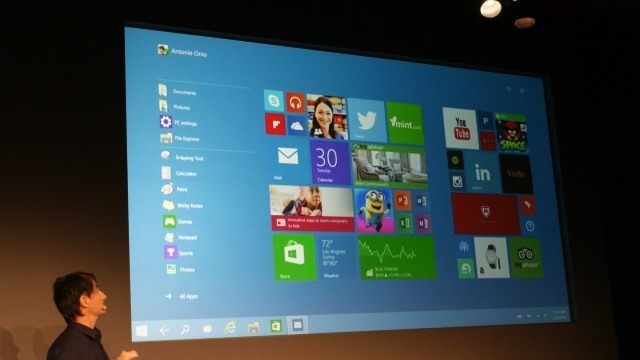640x360 pixels.
Task: Open the Calendar tile showing 30
Action: click(330, 162)
